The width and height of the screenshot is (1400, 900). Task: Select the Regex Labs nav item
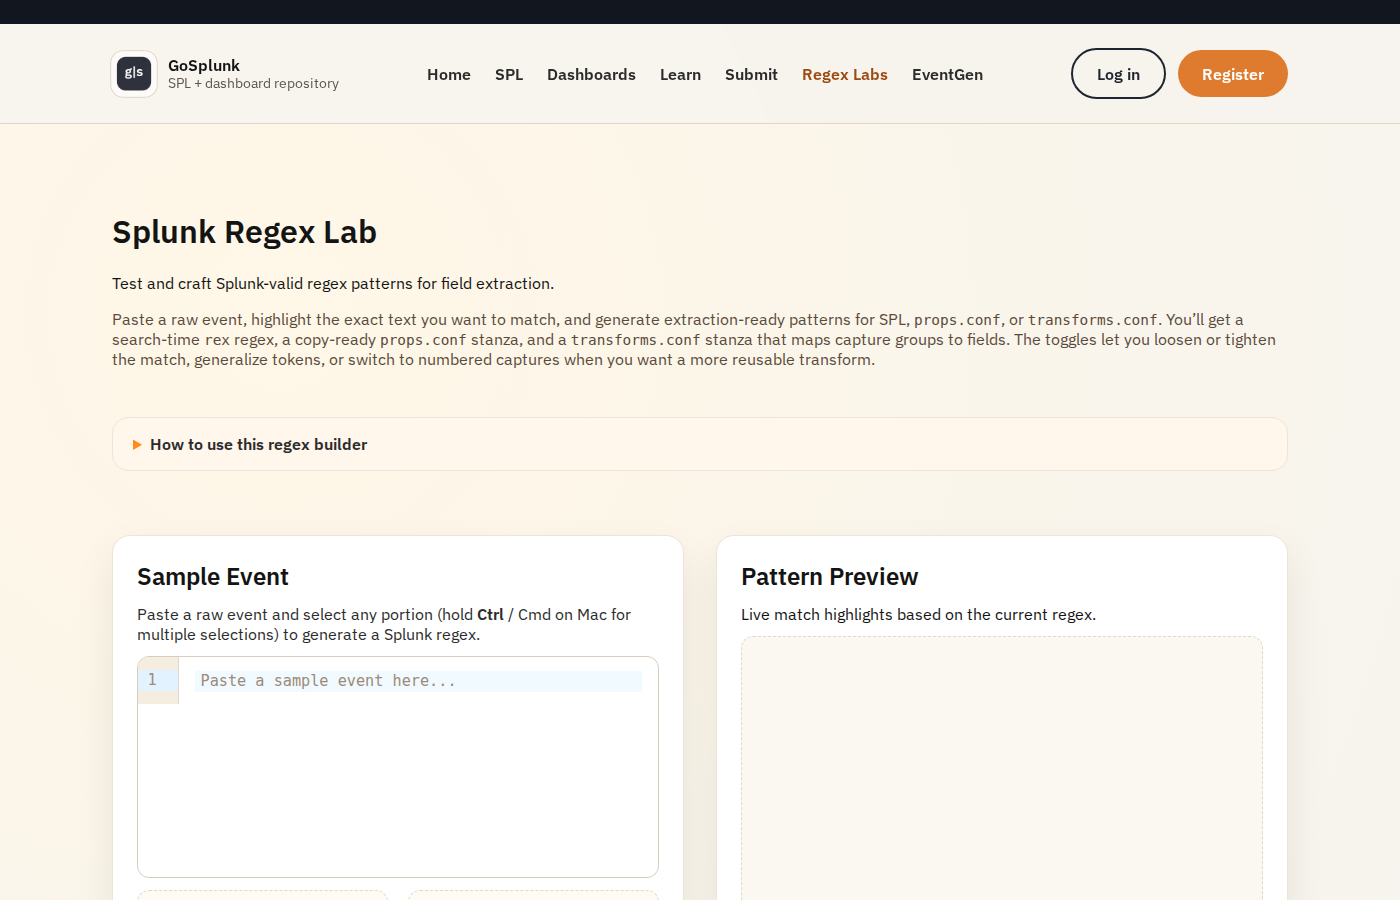(844, 74)
